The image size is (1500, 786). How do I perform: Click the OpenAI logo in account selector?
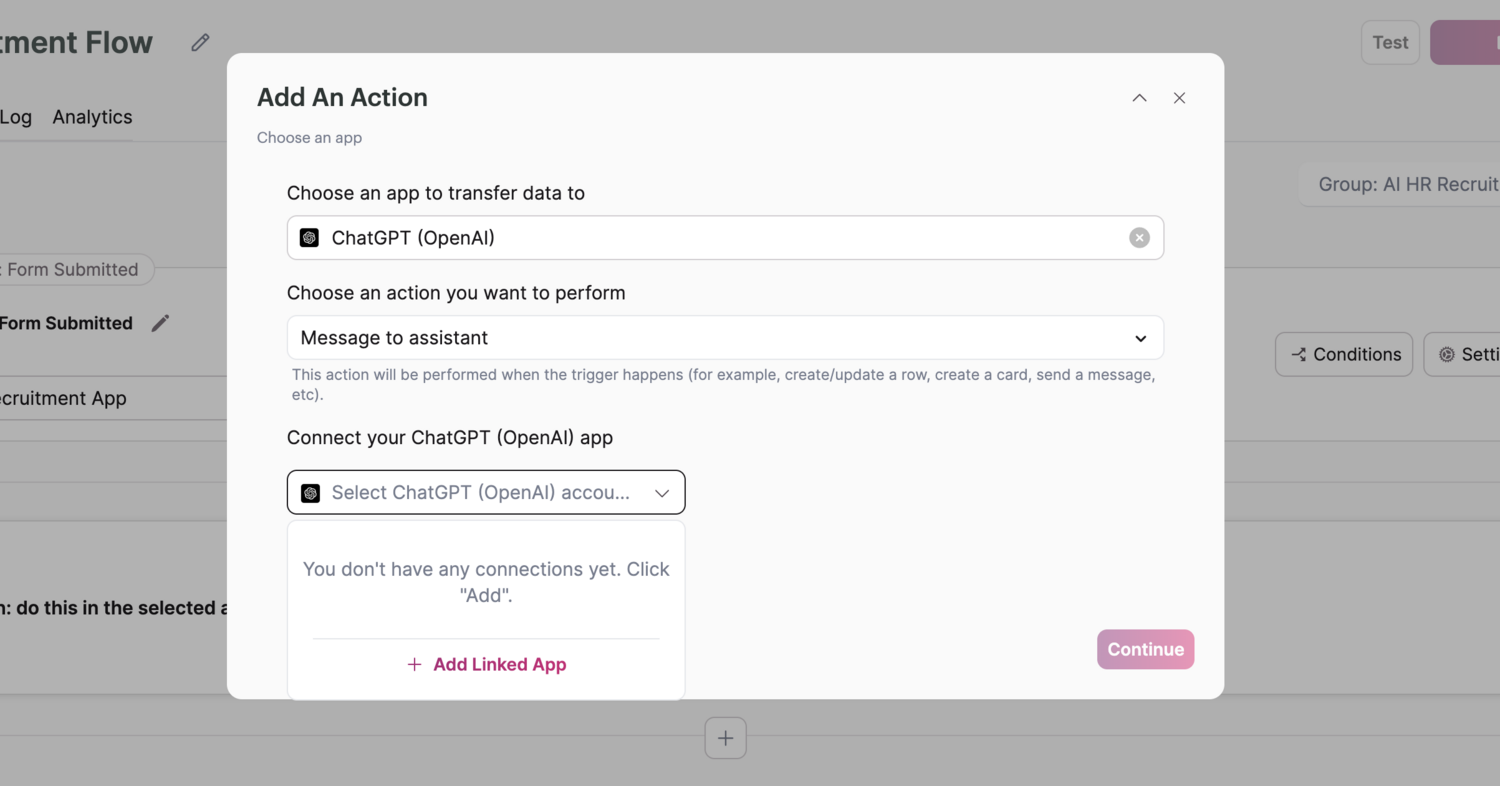click(x=311, y=493)
